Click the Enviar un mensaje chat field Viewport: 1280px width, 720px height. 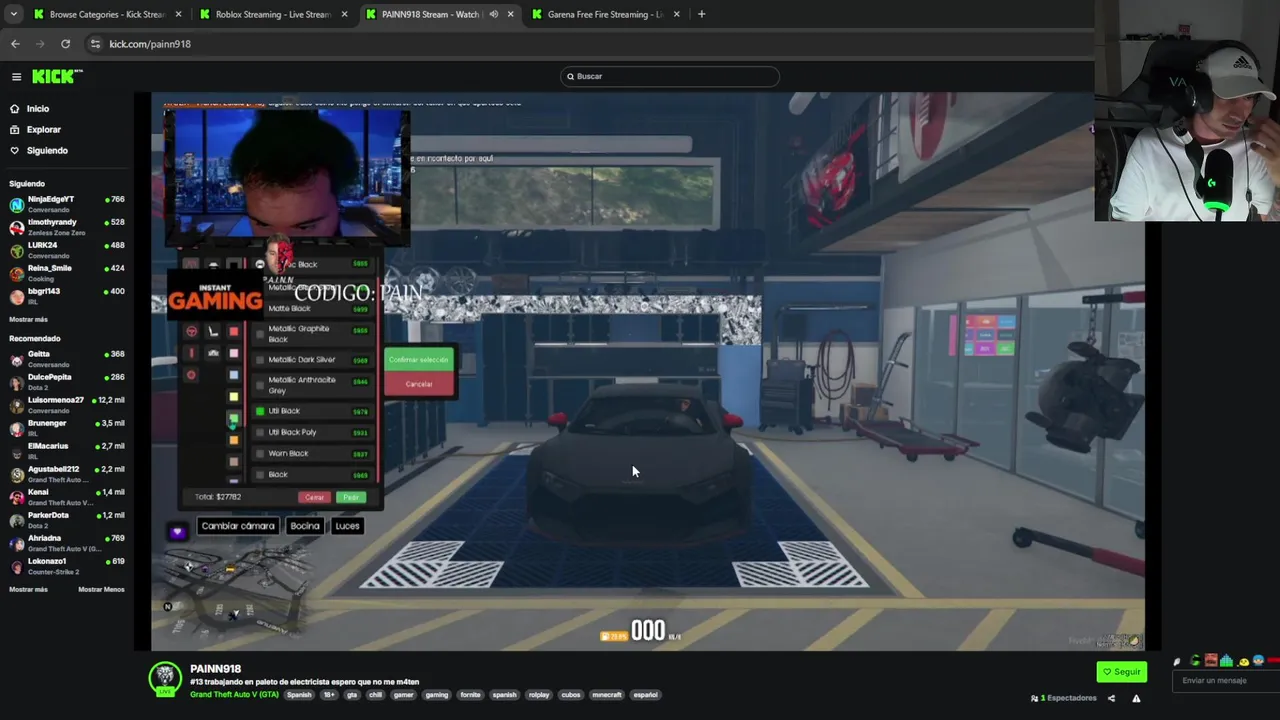(x=1225, y=681)
